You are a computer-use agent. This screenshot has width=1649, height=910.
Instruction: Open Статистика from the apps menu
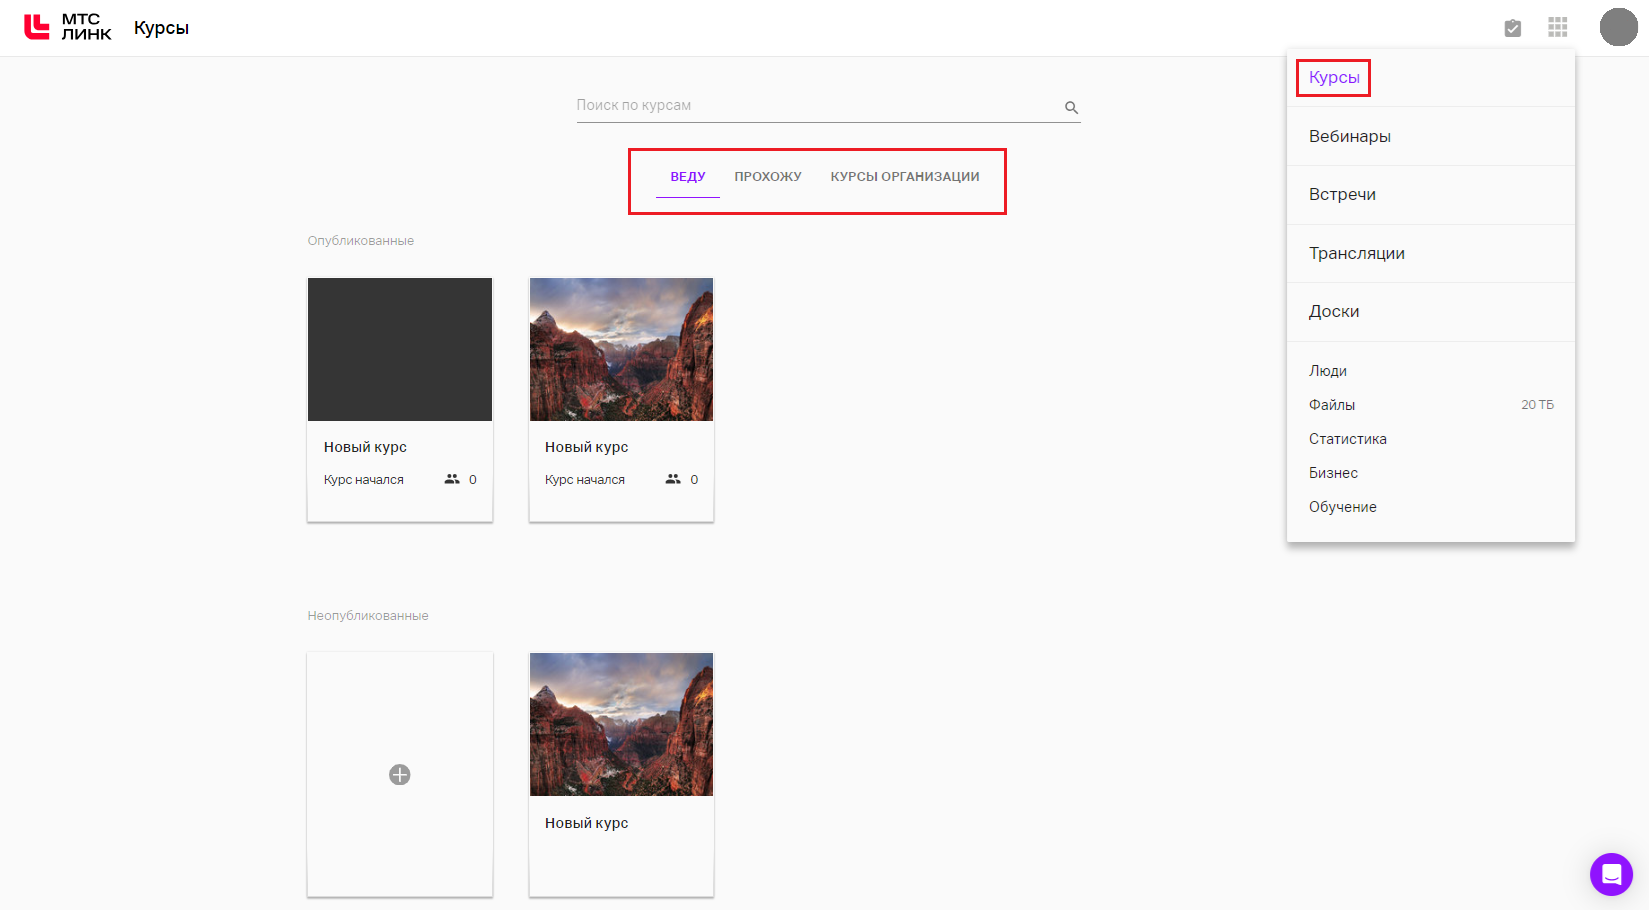[x=1348, y=439]
